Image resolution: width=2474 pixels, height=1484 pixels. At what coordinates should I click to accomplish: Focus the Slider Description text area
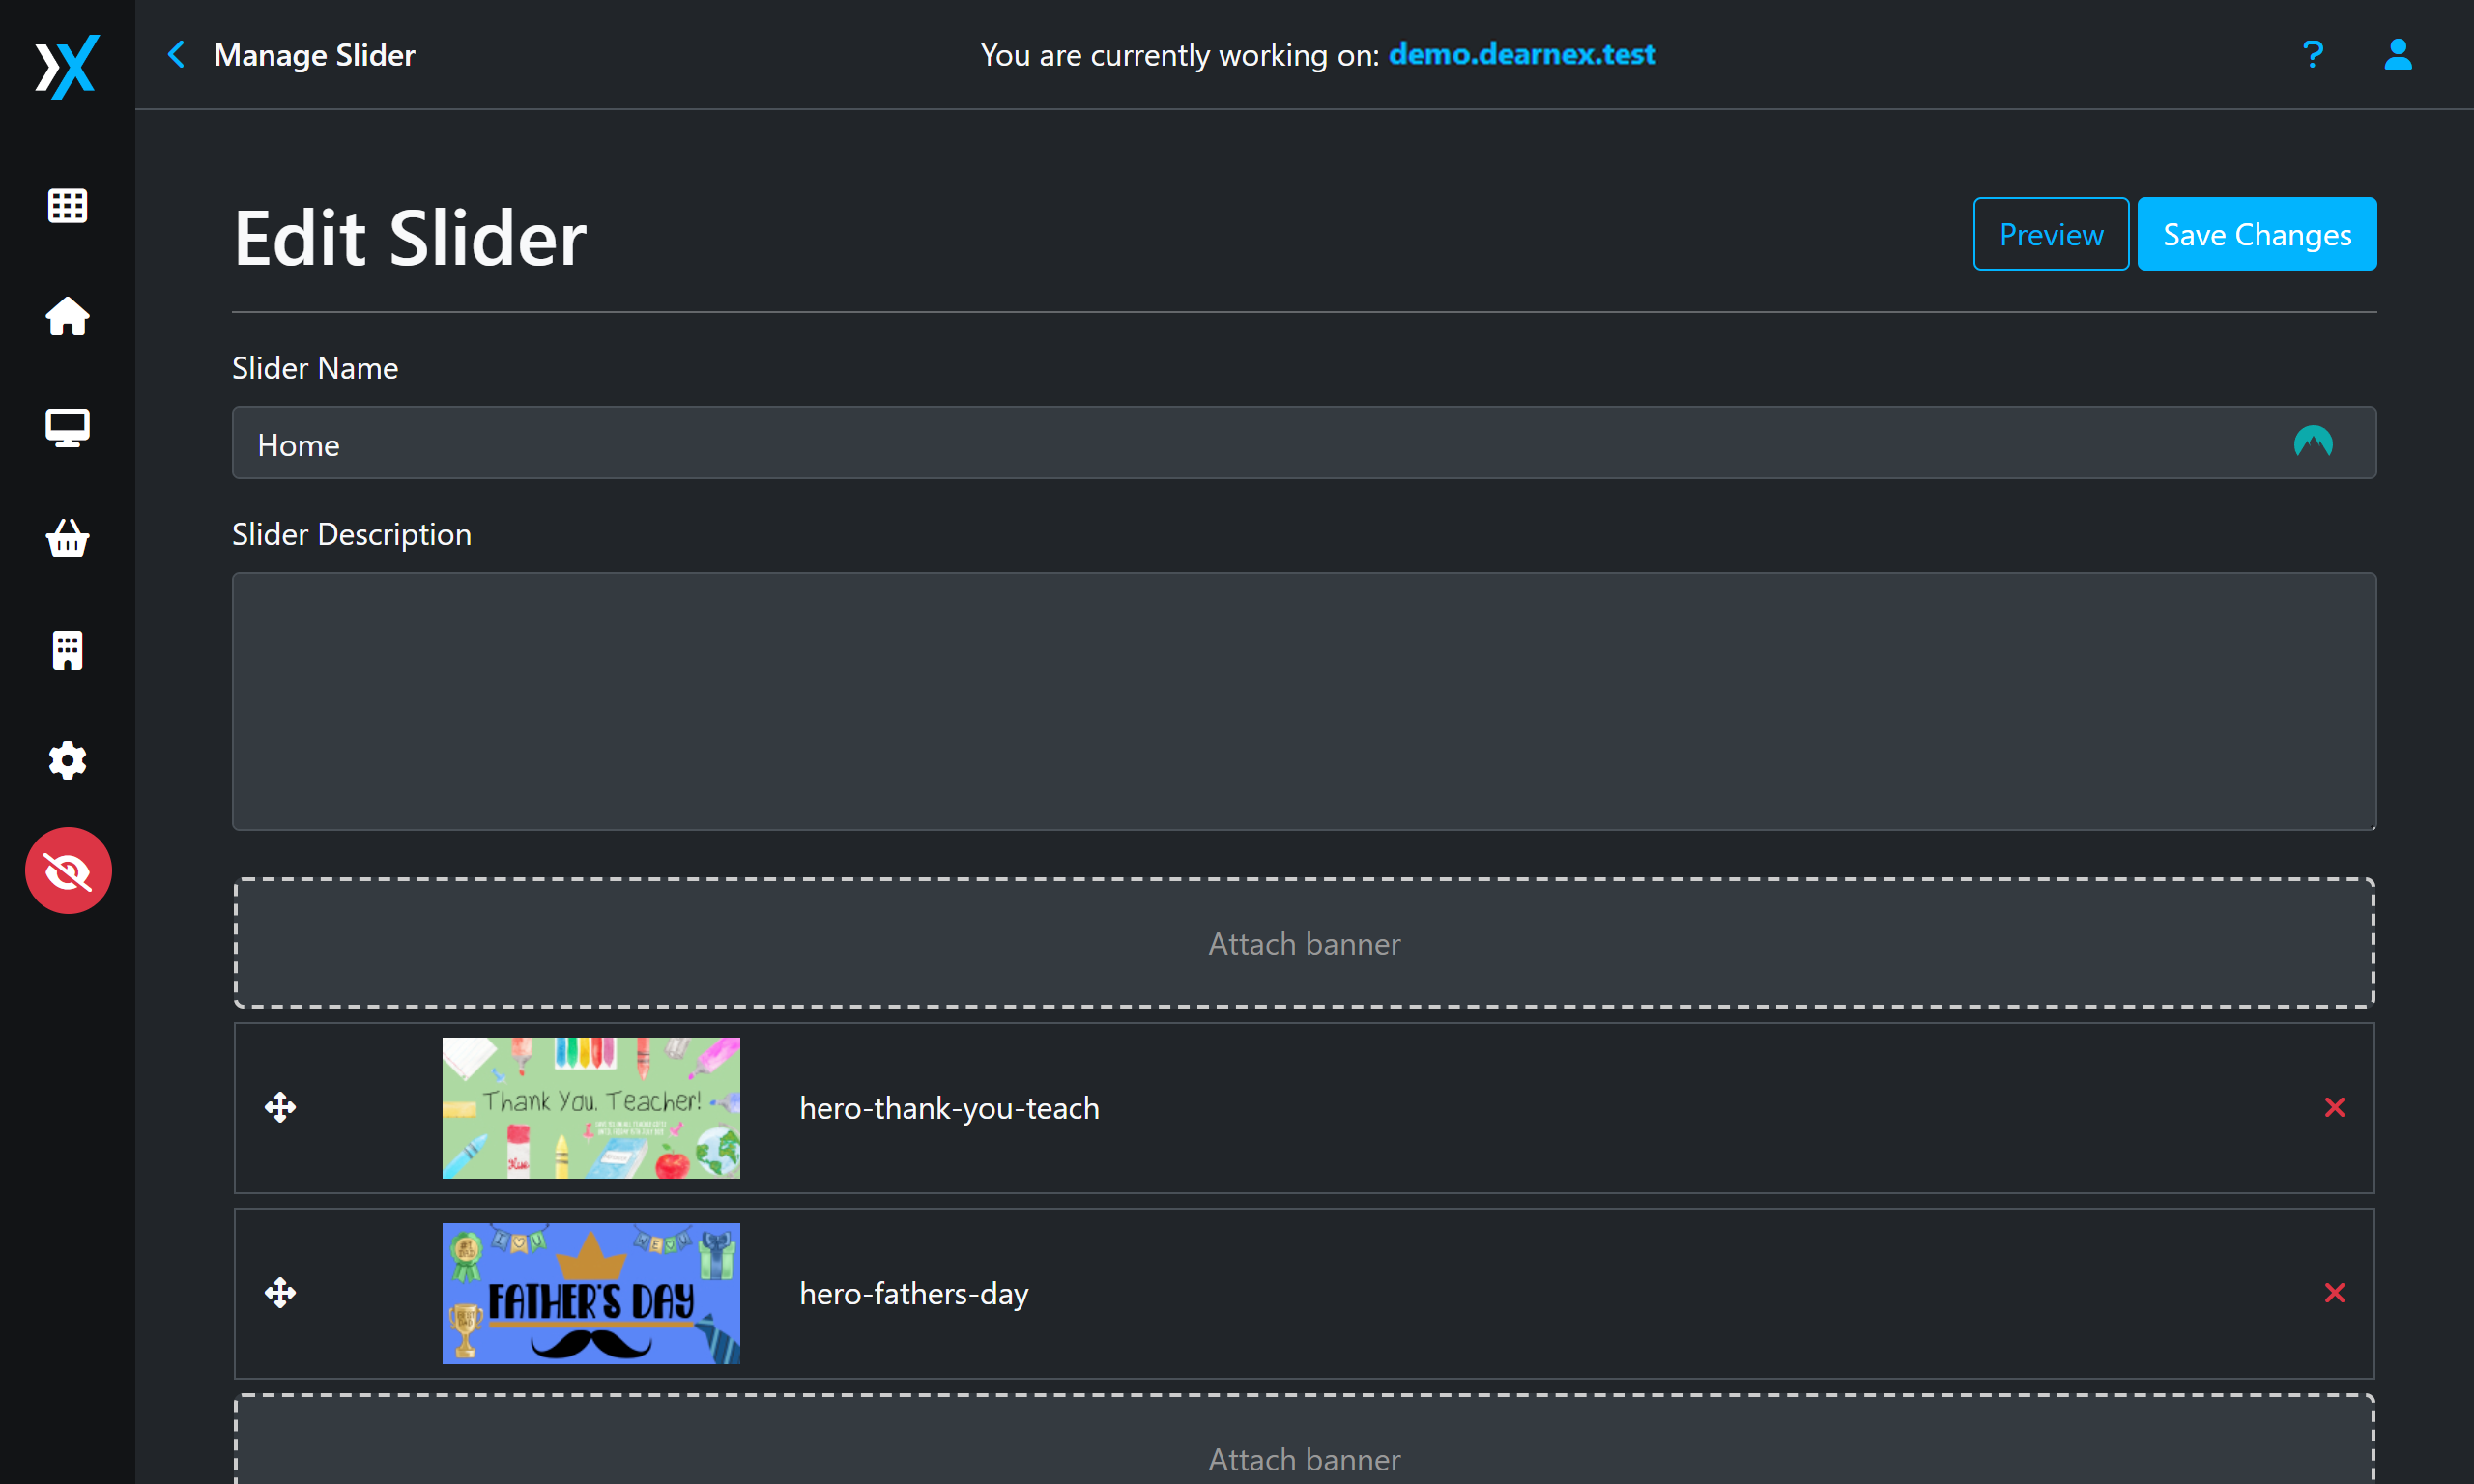tap(1303, 701)
